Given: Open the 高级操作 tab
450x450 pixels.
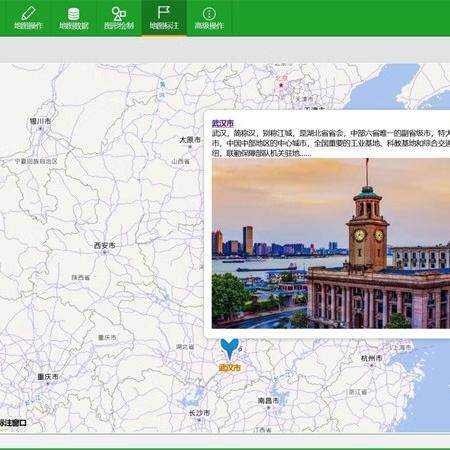Looking at the screenshot, I should point(209,18).
